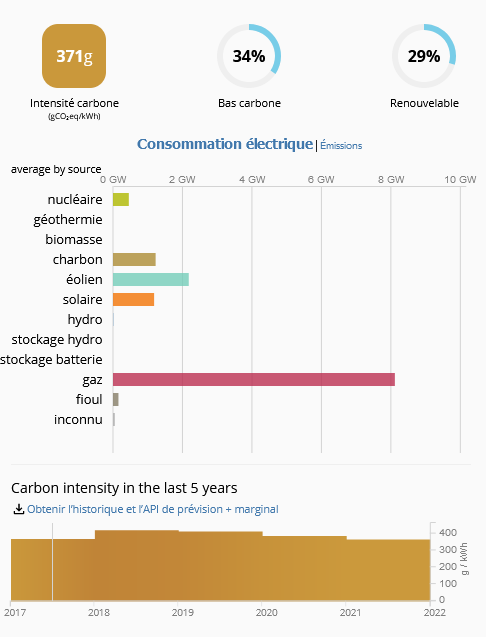
Task: Click the fioul bar in the chart
Action: click(116, 399)
